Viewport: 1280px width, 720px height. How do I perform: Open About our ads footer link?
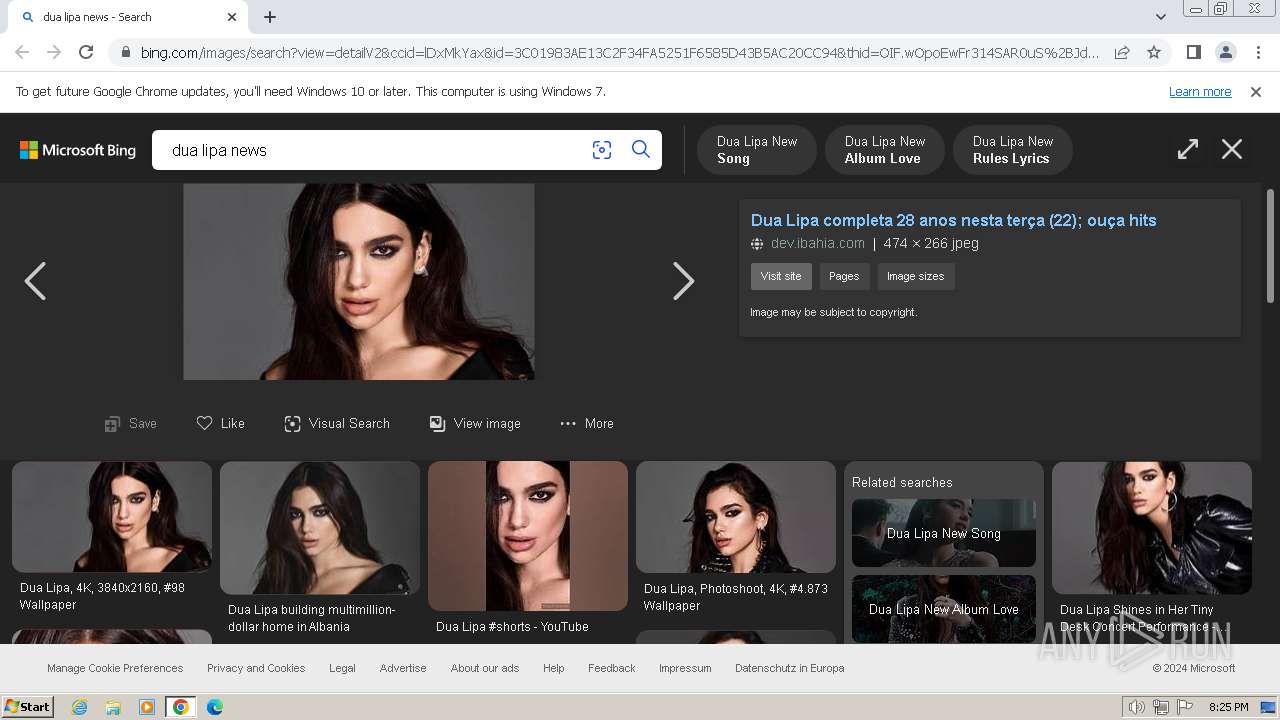[x=485, y=668]
